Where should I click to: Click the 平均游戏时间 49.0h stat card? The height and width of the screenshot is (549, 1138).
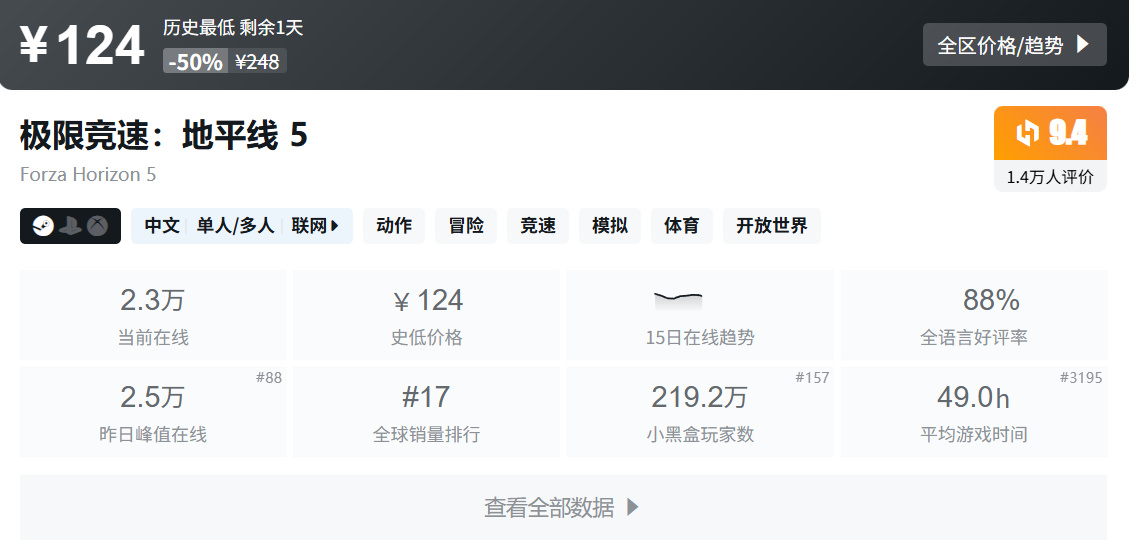[x=973, y=412]
